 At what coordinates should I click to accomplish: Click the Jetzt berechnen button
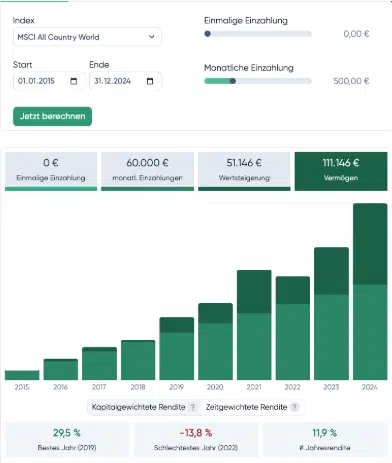52,116
